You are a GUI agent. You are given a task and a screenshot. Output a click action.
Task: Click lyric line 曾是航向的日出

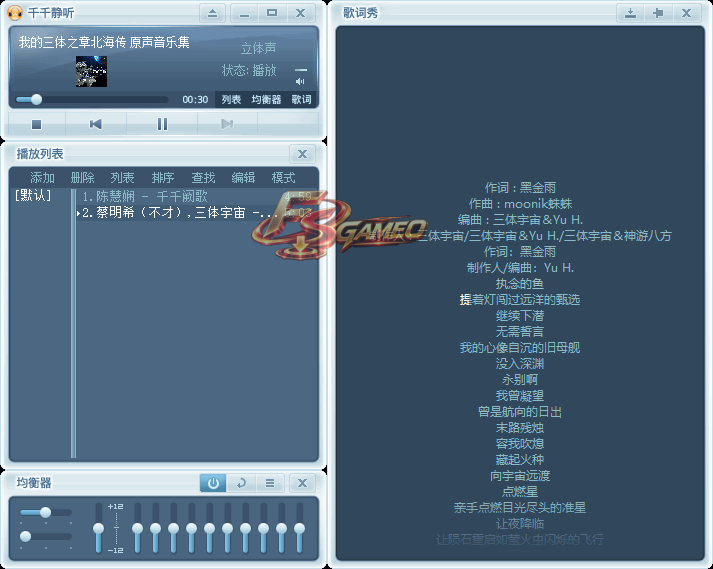[x=520, y=412]
